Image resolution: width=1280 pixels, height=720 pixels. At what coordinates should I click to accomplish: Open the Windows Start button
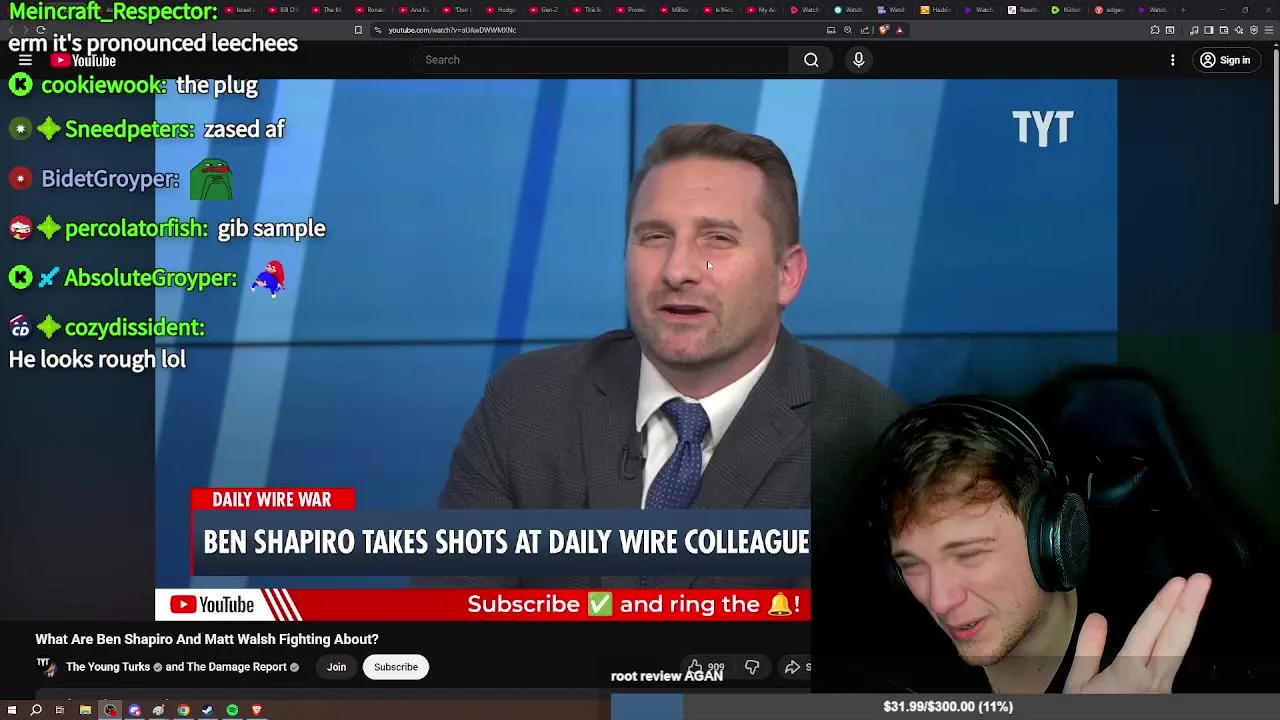click(12, 710)
